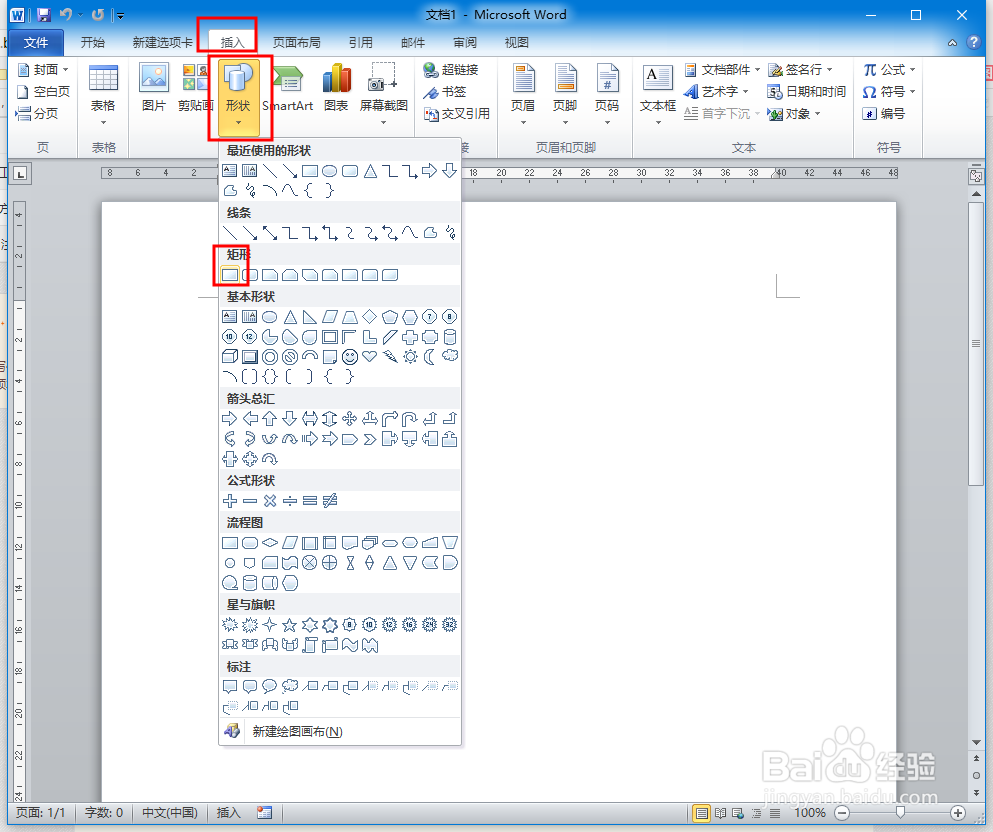The height and width of the screenshot is (832, 993).
Task: Pick the division sign in 公式形状
Action: click(x=289, y=501)
